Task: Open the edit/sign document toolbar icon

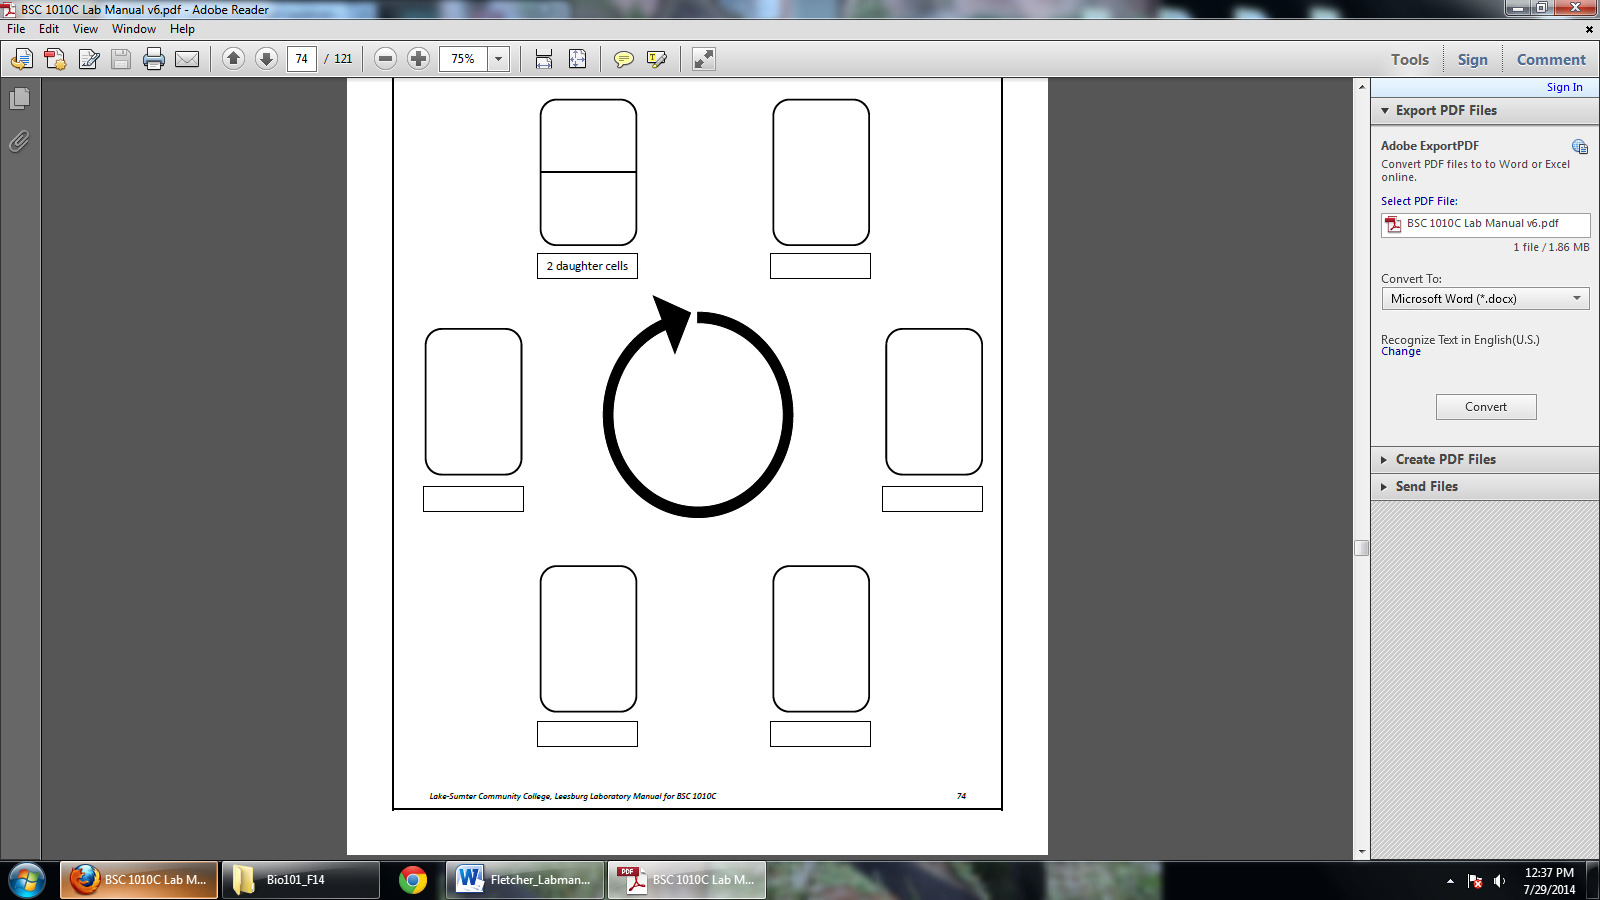Action: (x=89, y=59)
